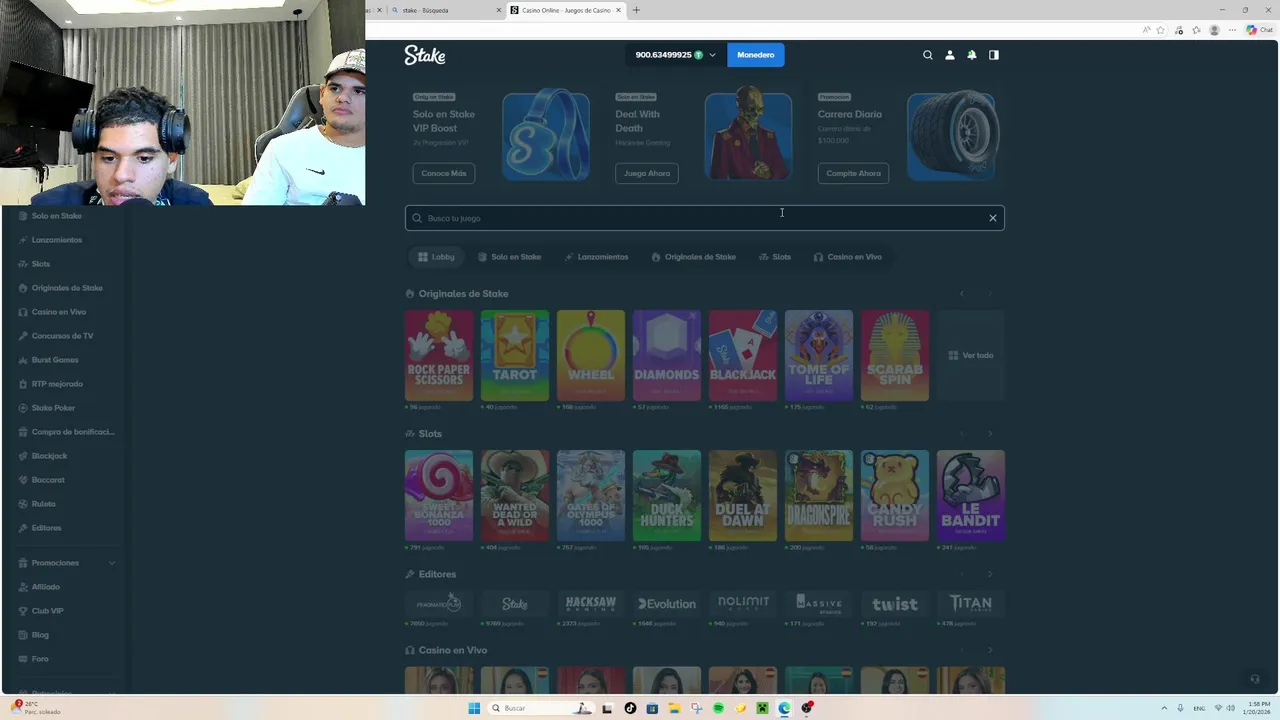
Task: Open a new browser tab
Action: coord(636,10)
